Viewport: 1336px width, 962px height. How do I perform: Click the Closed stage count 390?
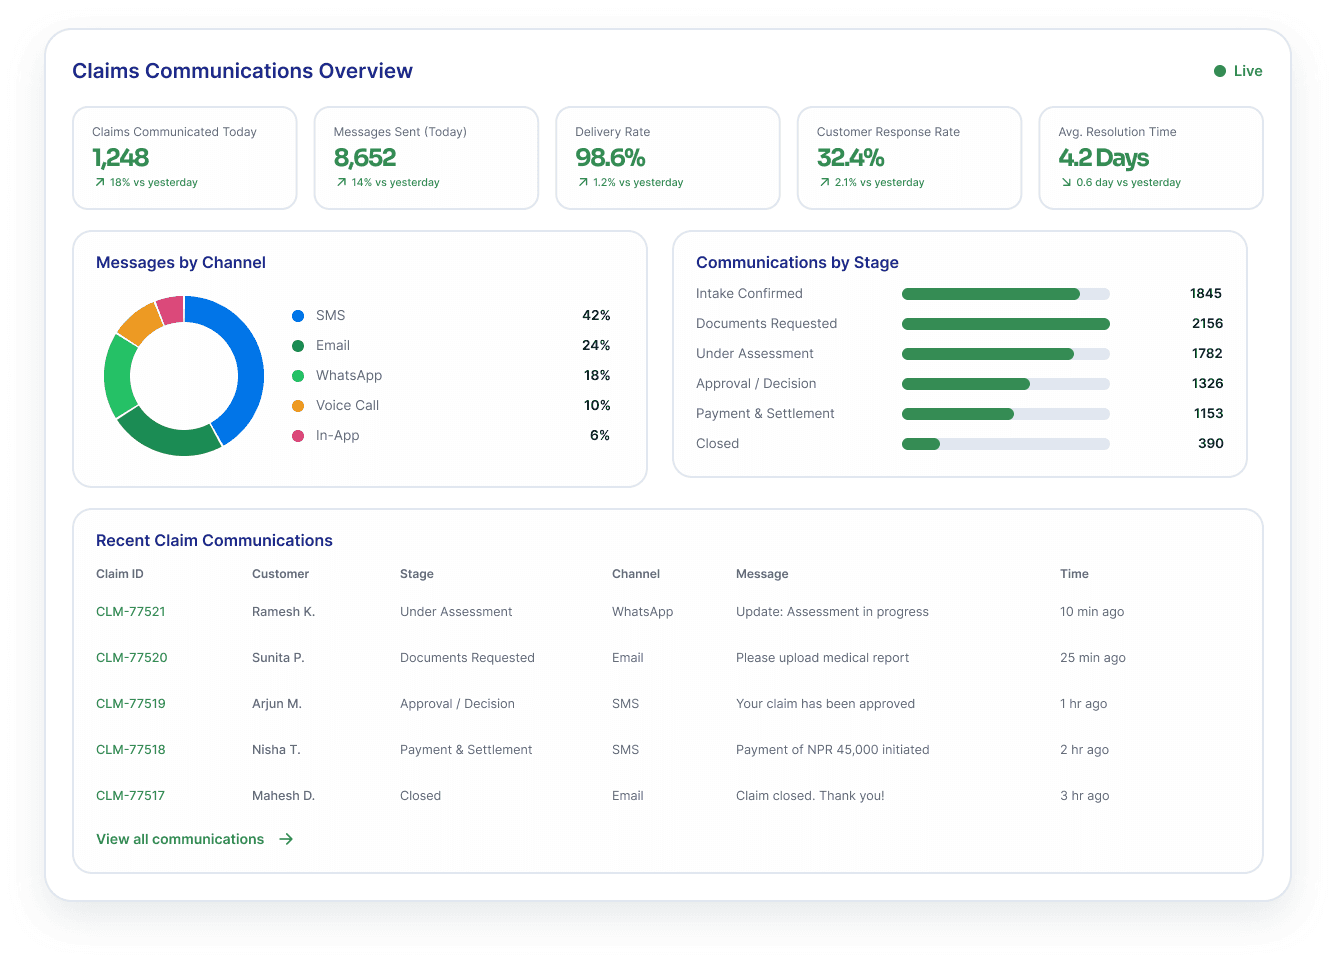click(x=1211, y=444)
